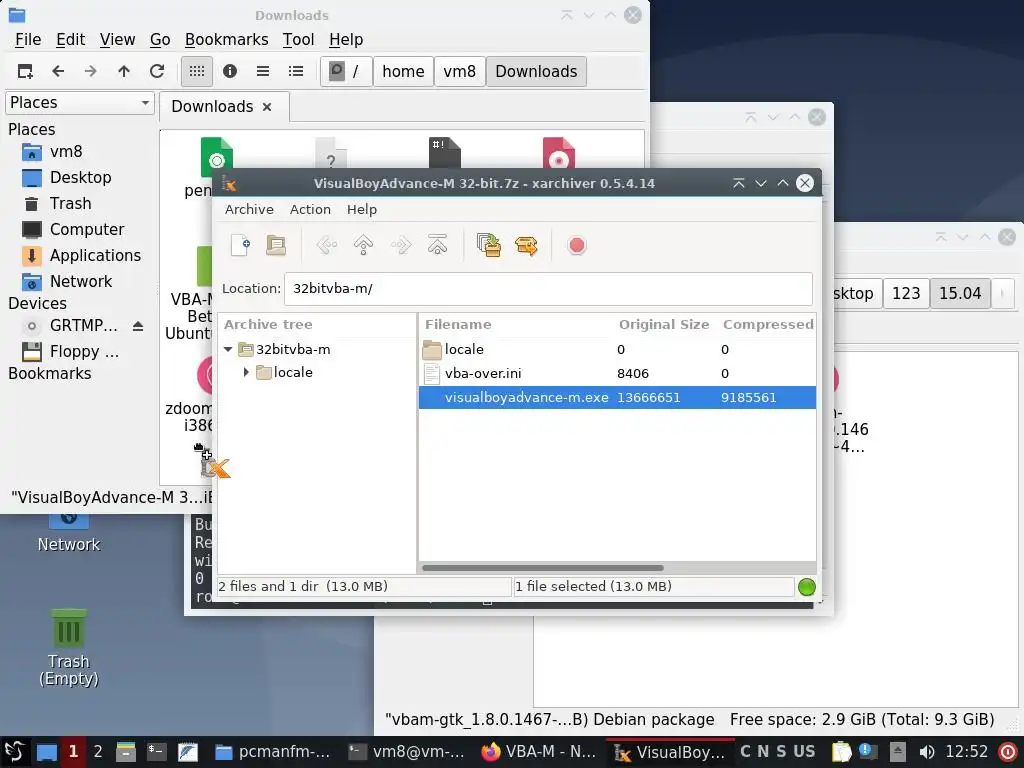Open Trash (Empty) icon on desktop

click(69, 647)
